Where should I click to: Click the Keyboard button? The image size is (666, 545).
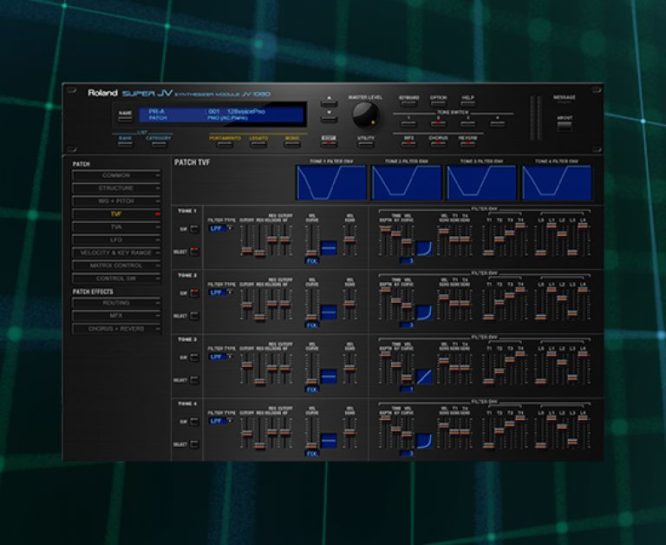point(409,102)
